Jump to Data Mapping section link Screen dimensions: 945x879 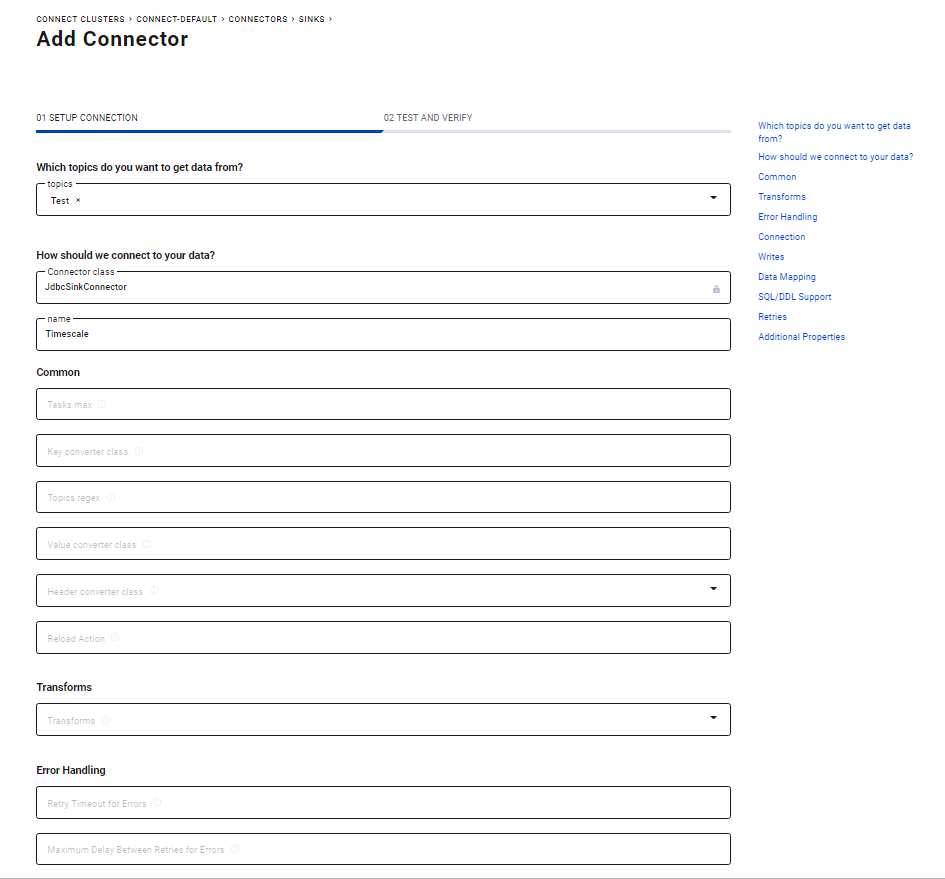pyautogui.click(x=786, y=277)
